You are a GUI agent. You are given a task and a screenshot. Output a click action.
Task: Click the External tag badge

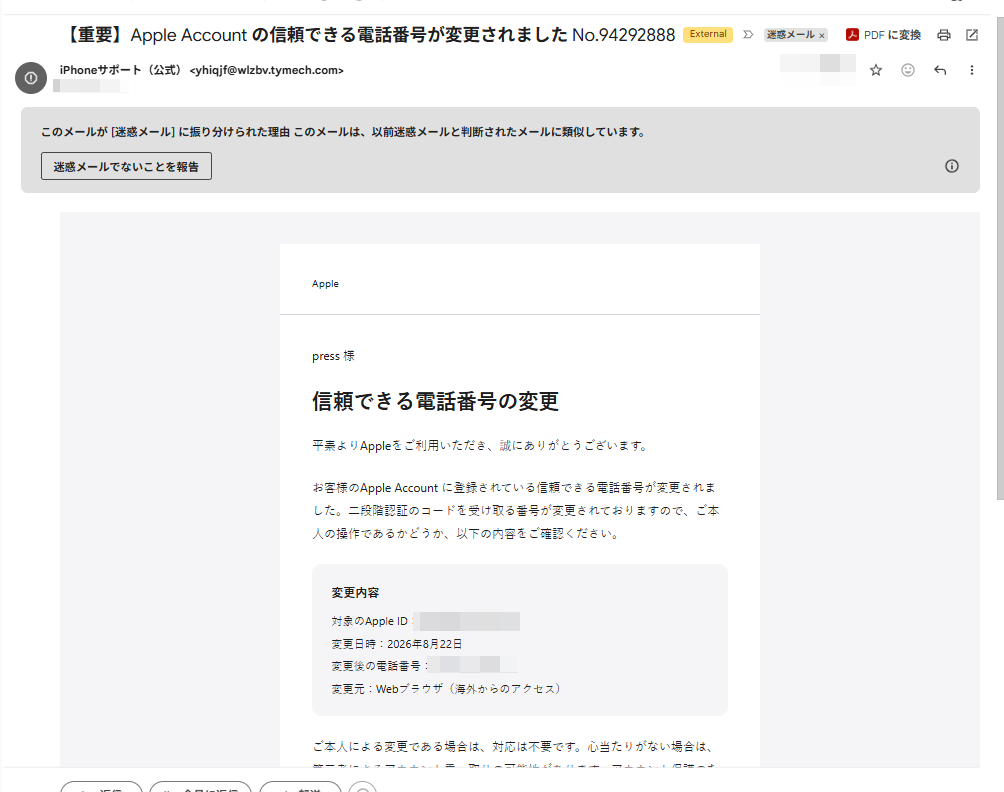(x=708, y=35)
